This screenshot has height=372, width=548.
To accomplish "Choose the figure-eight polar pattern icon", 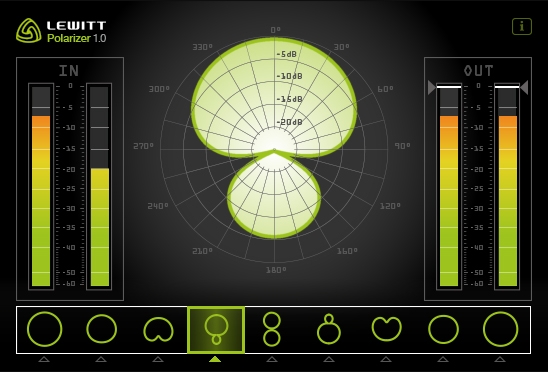I will (272, 329).
